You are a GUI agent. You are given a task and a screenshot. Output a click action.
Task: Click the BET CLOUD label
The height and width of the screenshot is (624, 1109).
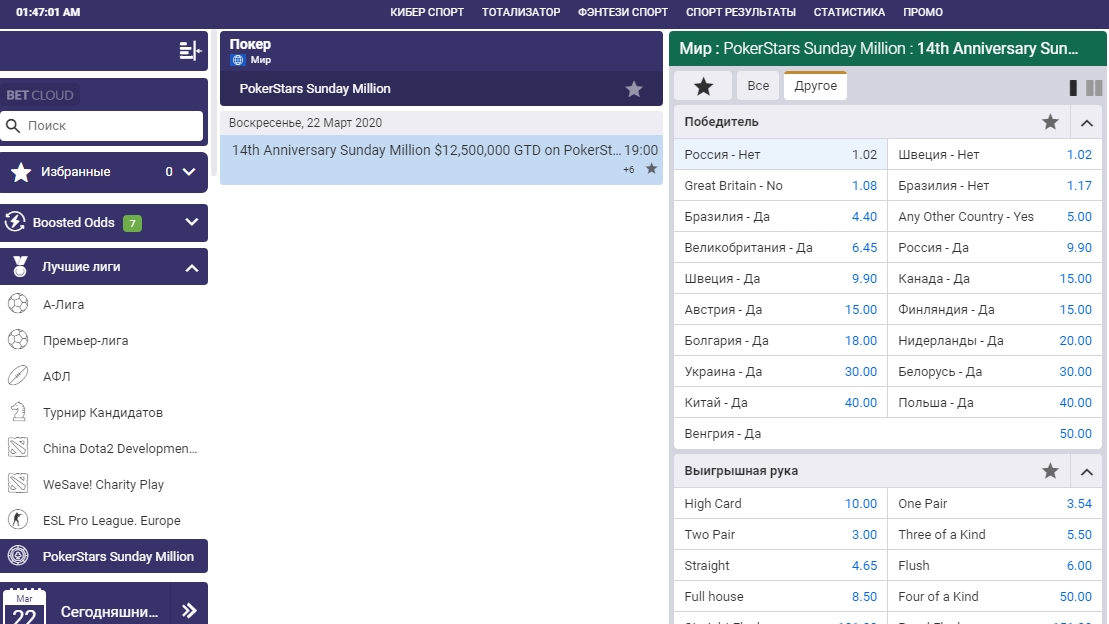[x=40, y=95]
